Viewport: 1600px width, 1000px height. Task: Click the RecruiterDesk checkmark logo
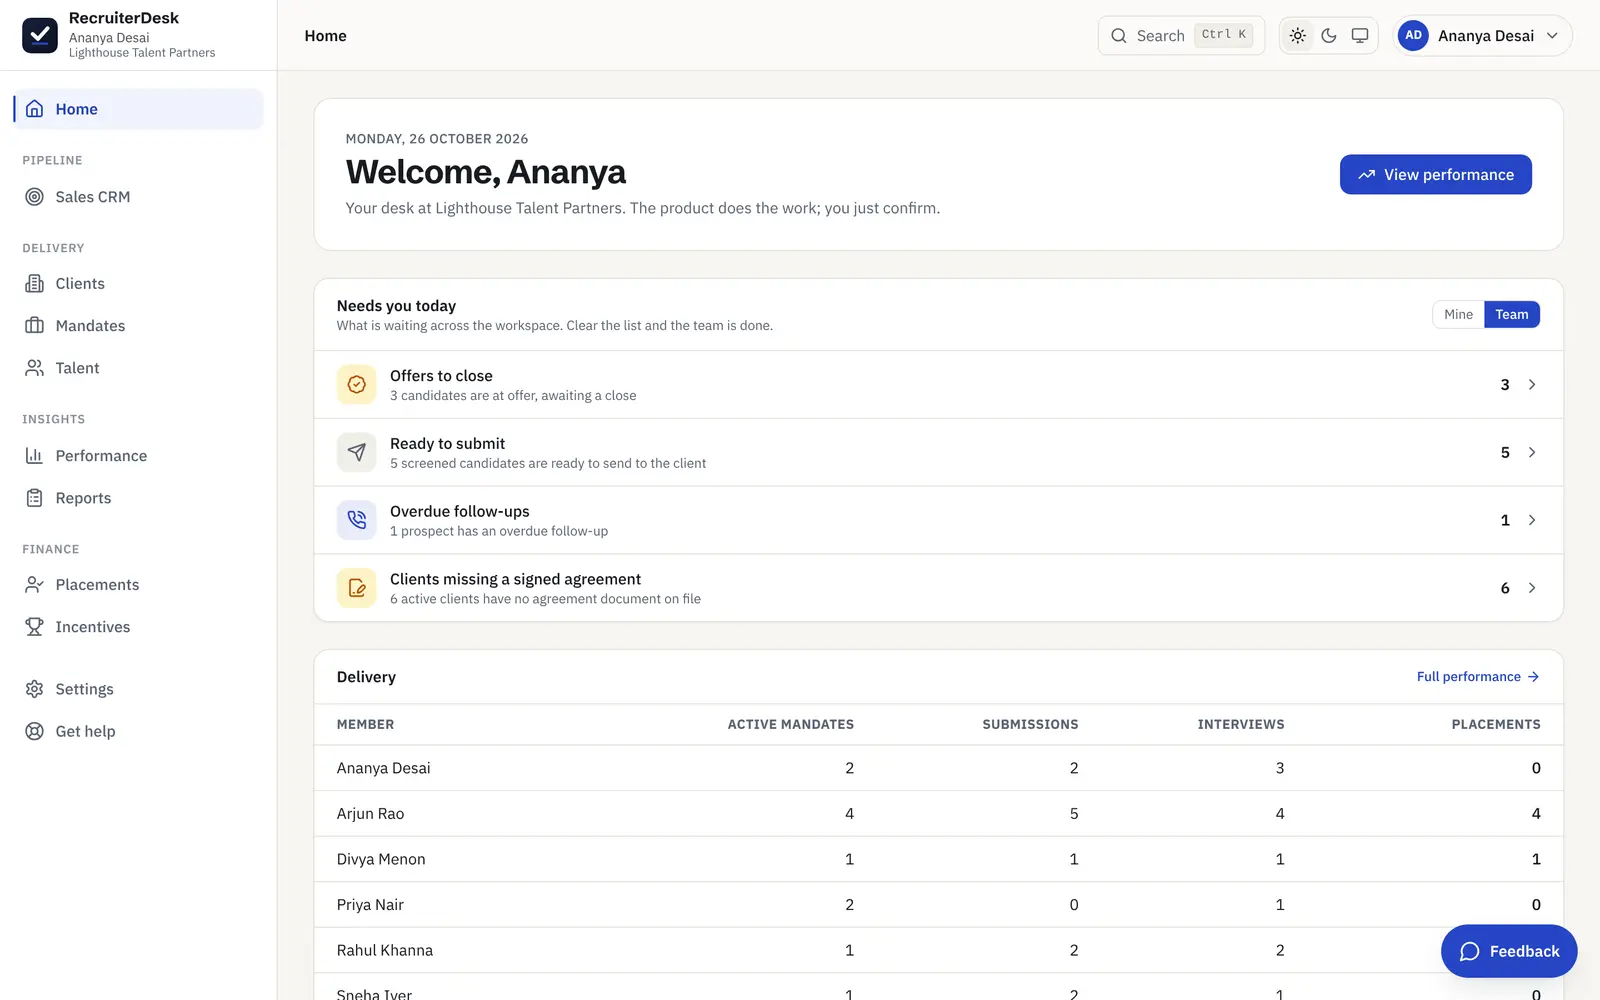tap(40, 35)
